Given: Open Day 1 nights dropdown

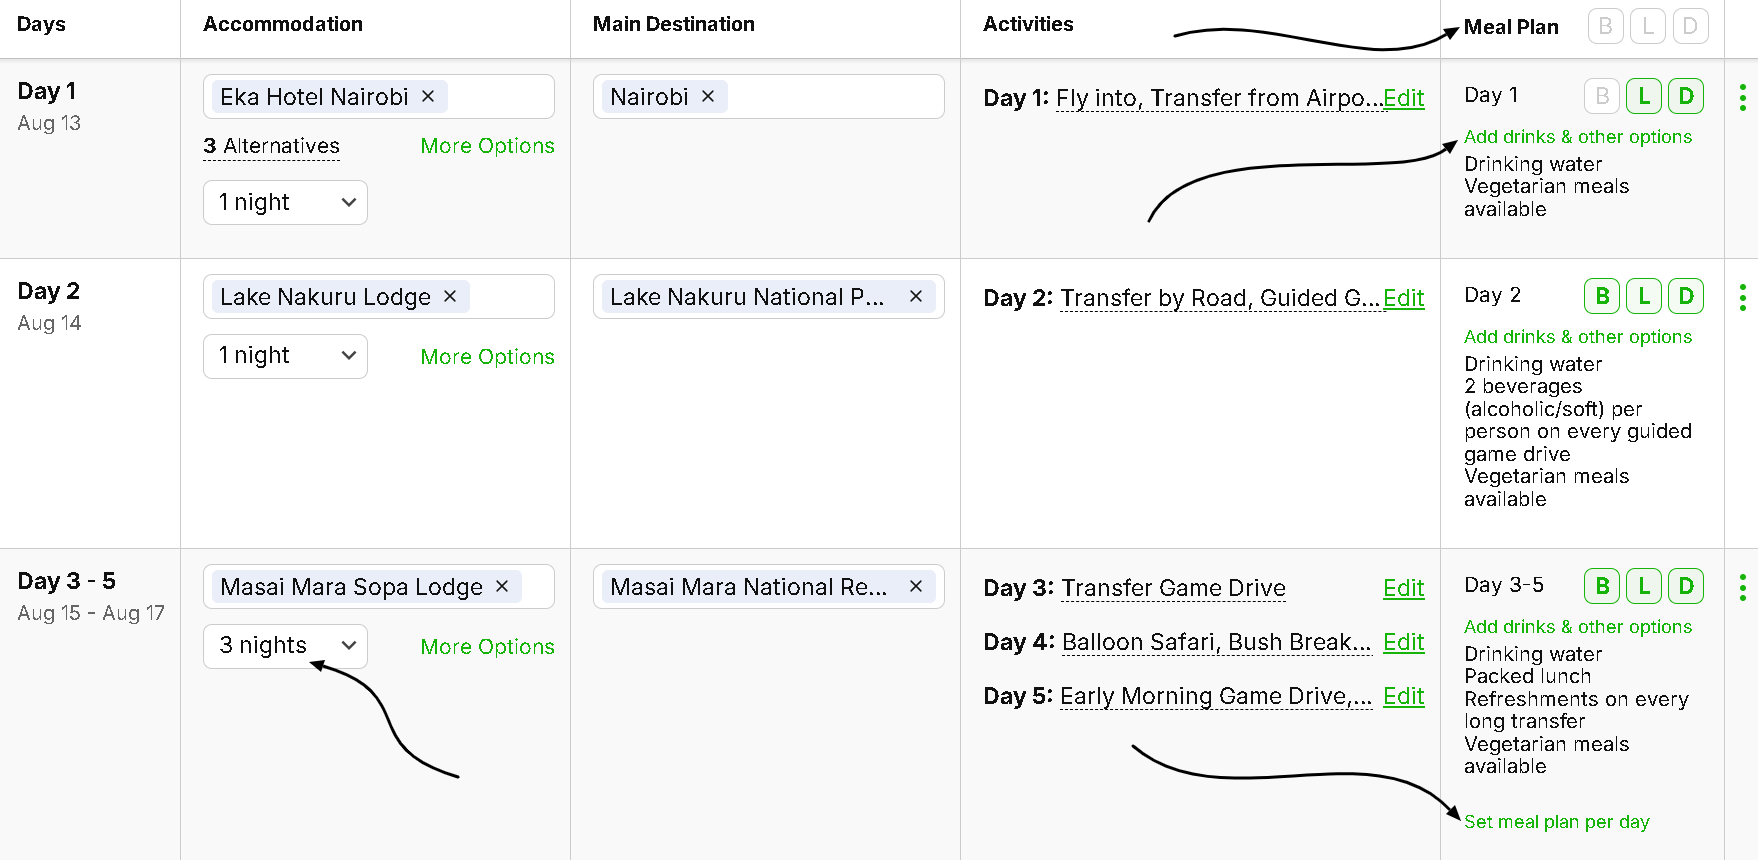Looking at the screenshot, I should pyautogui.click(x=285, y=202).
